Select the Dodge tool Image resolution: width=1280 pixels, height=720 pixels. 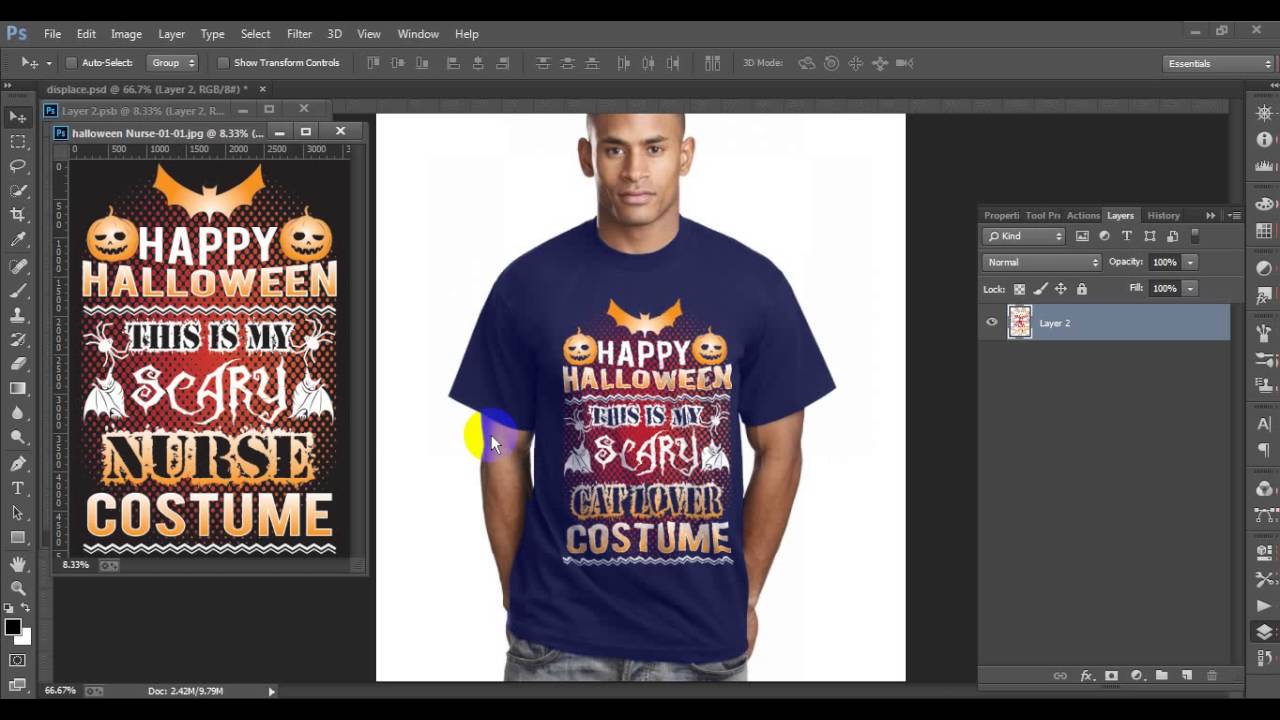click(18, 437)
